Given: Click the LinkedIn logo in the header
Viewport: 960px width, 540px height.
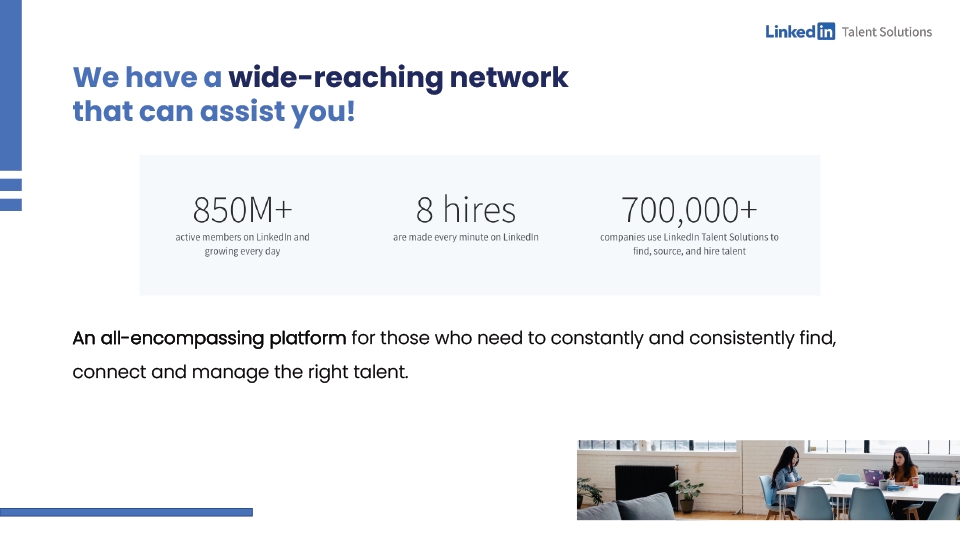Looking at the screenshot, I should coord(800,31).
